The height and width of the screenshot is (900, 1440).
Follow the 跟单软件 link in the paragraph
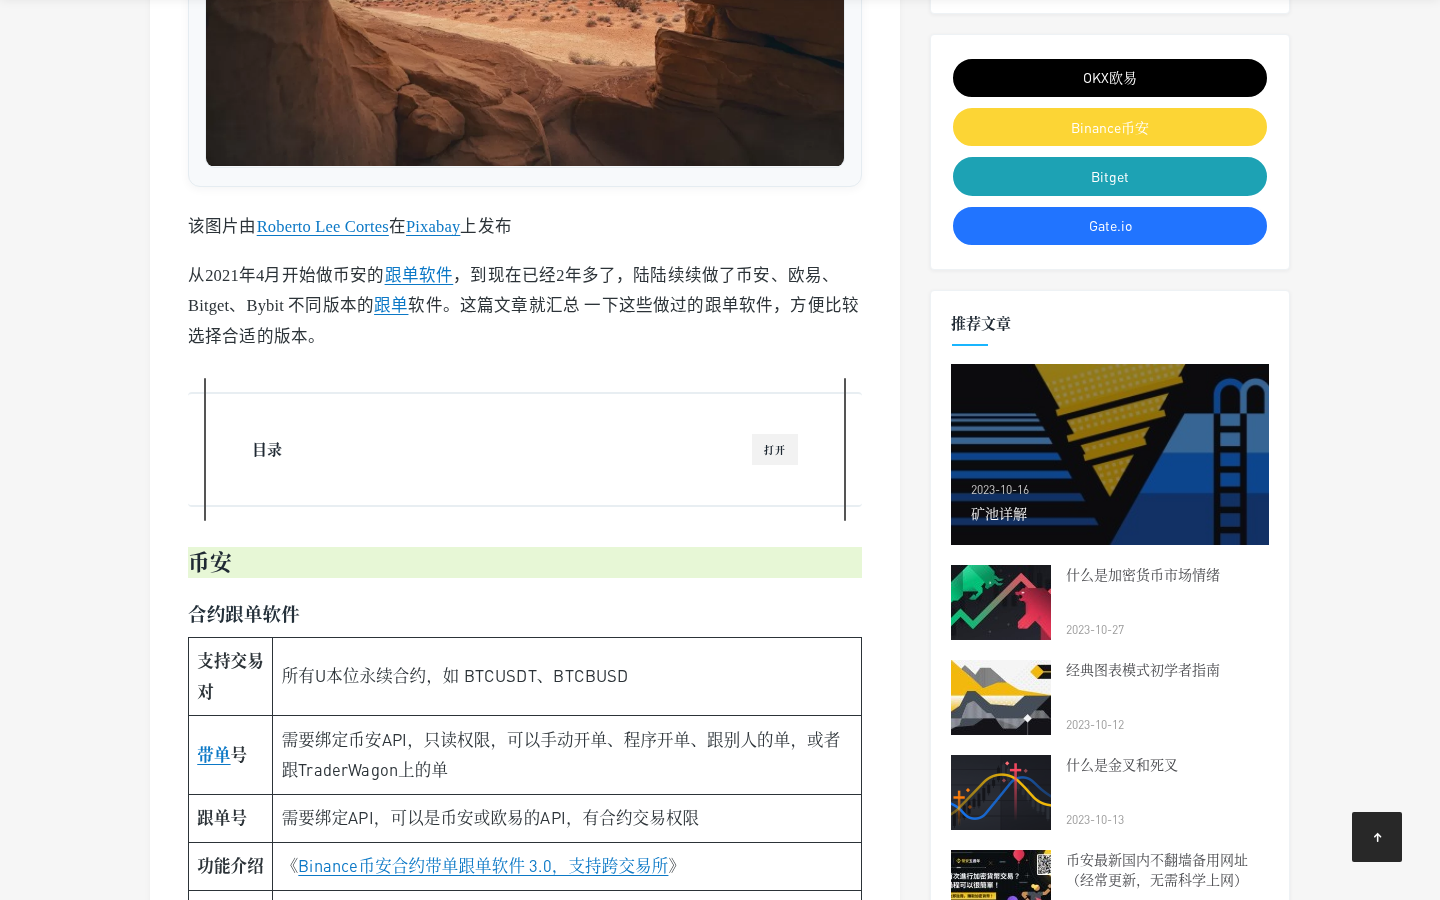pyautogui.click(x=418, y=275)
